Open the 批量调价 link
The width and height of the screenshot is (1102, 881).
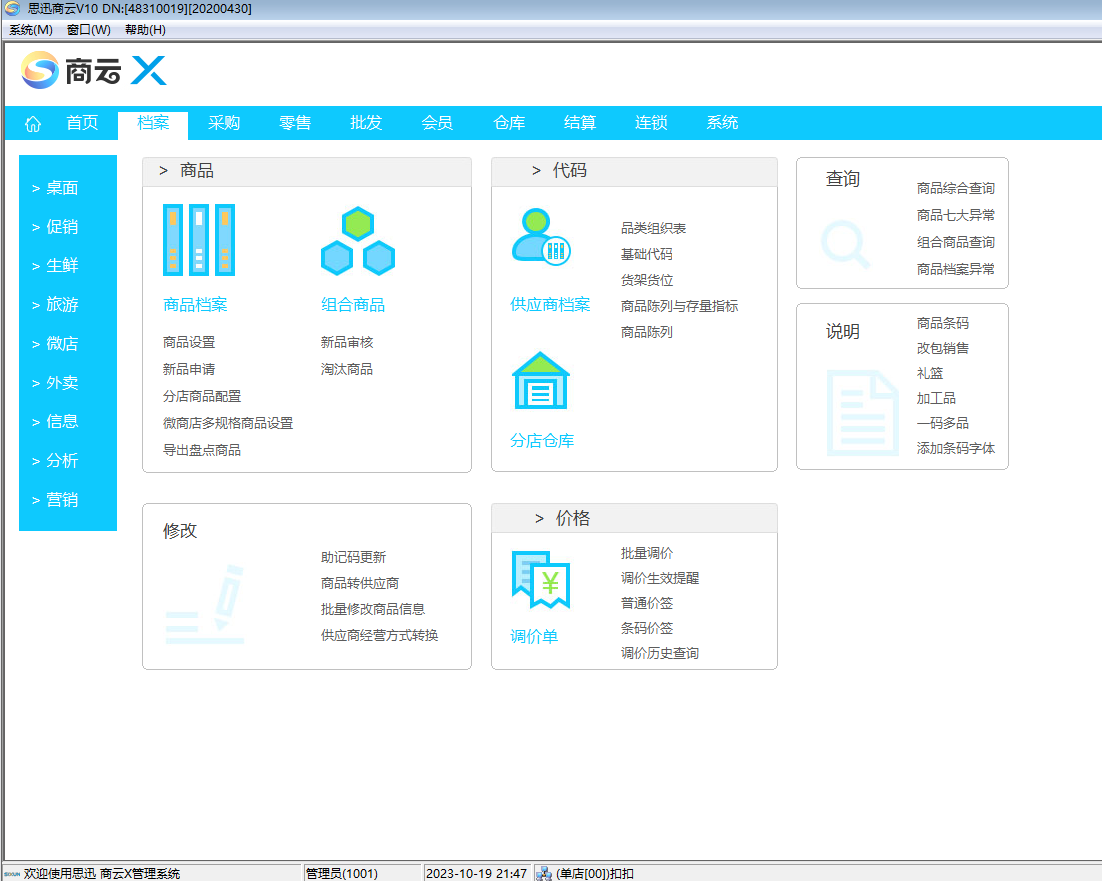coord(647,554)
